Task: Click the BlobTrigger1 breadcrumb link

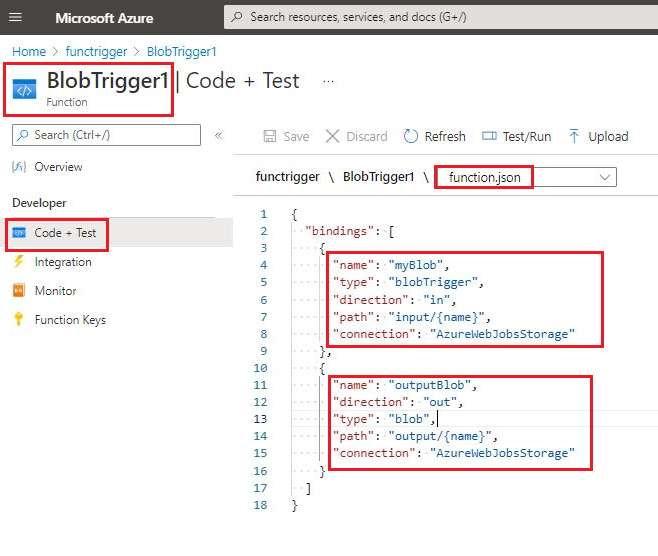Action: pyautogui.click(x=182, y=52)
